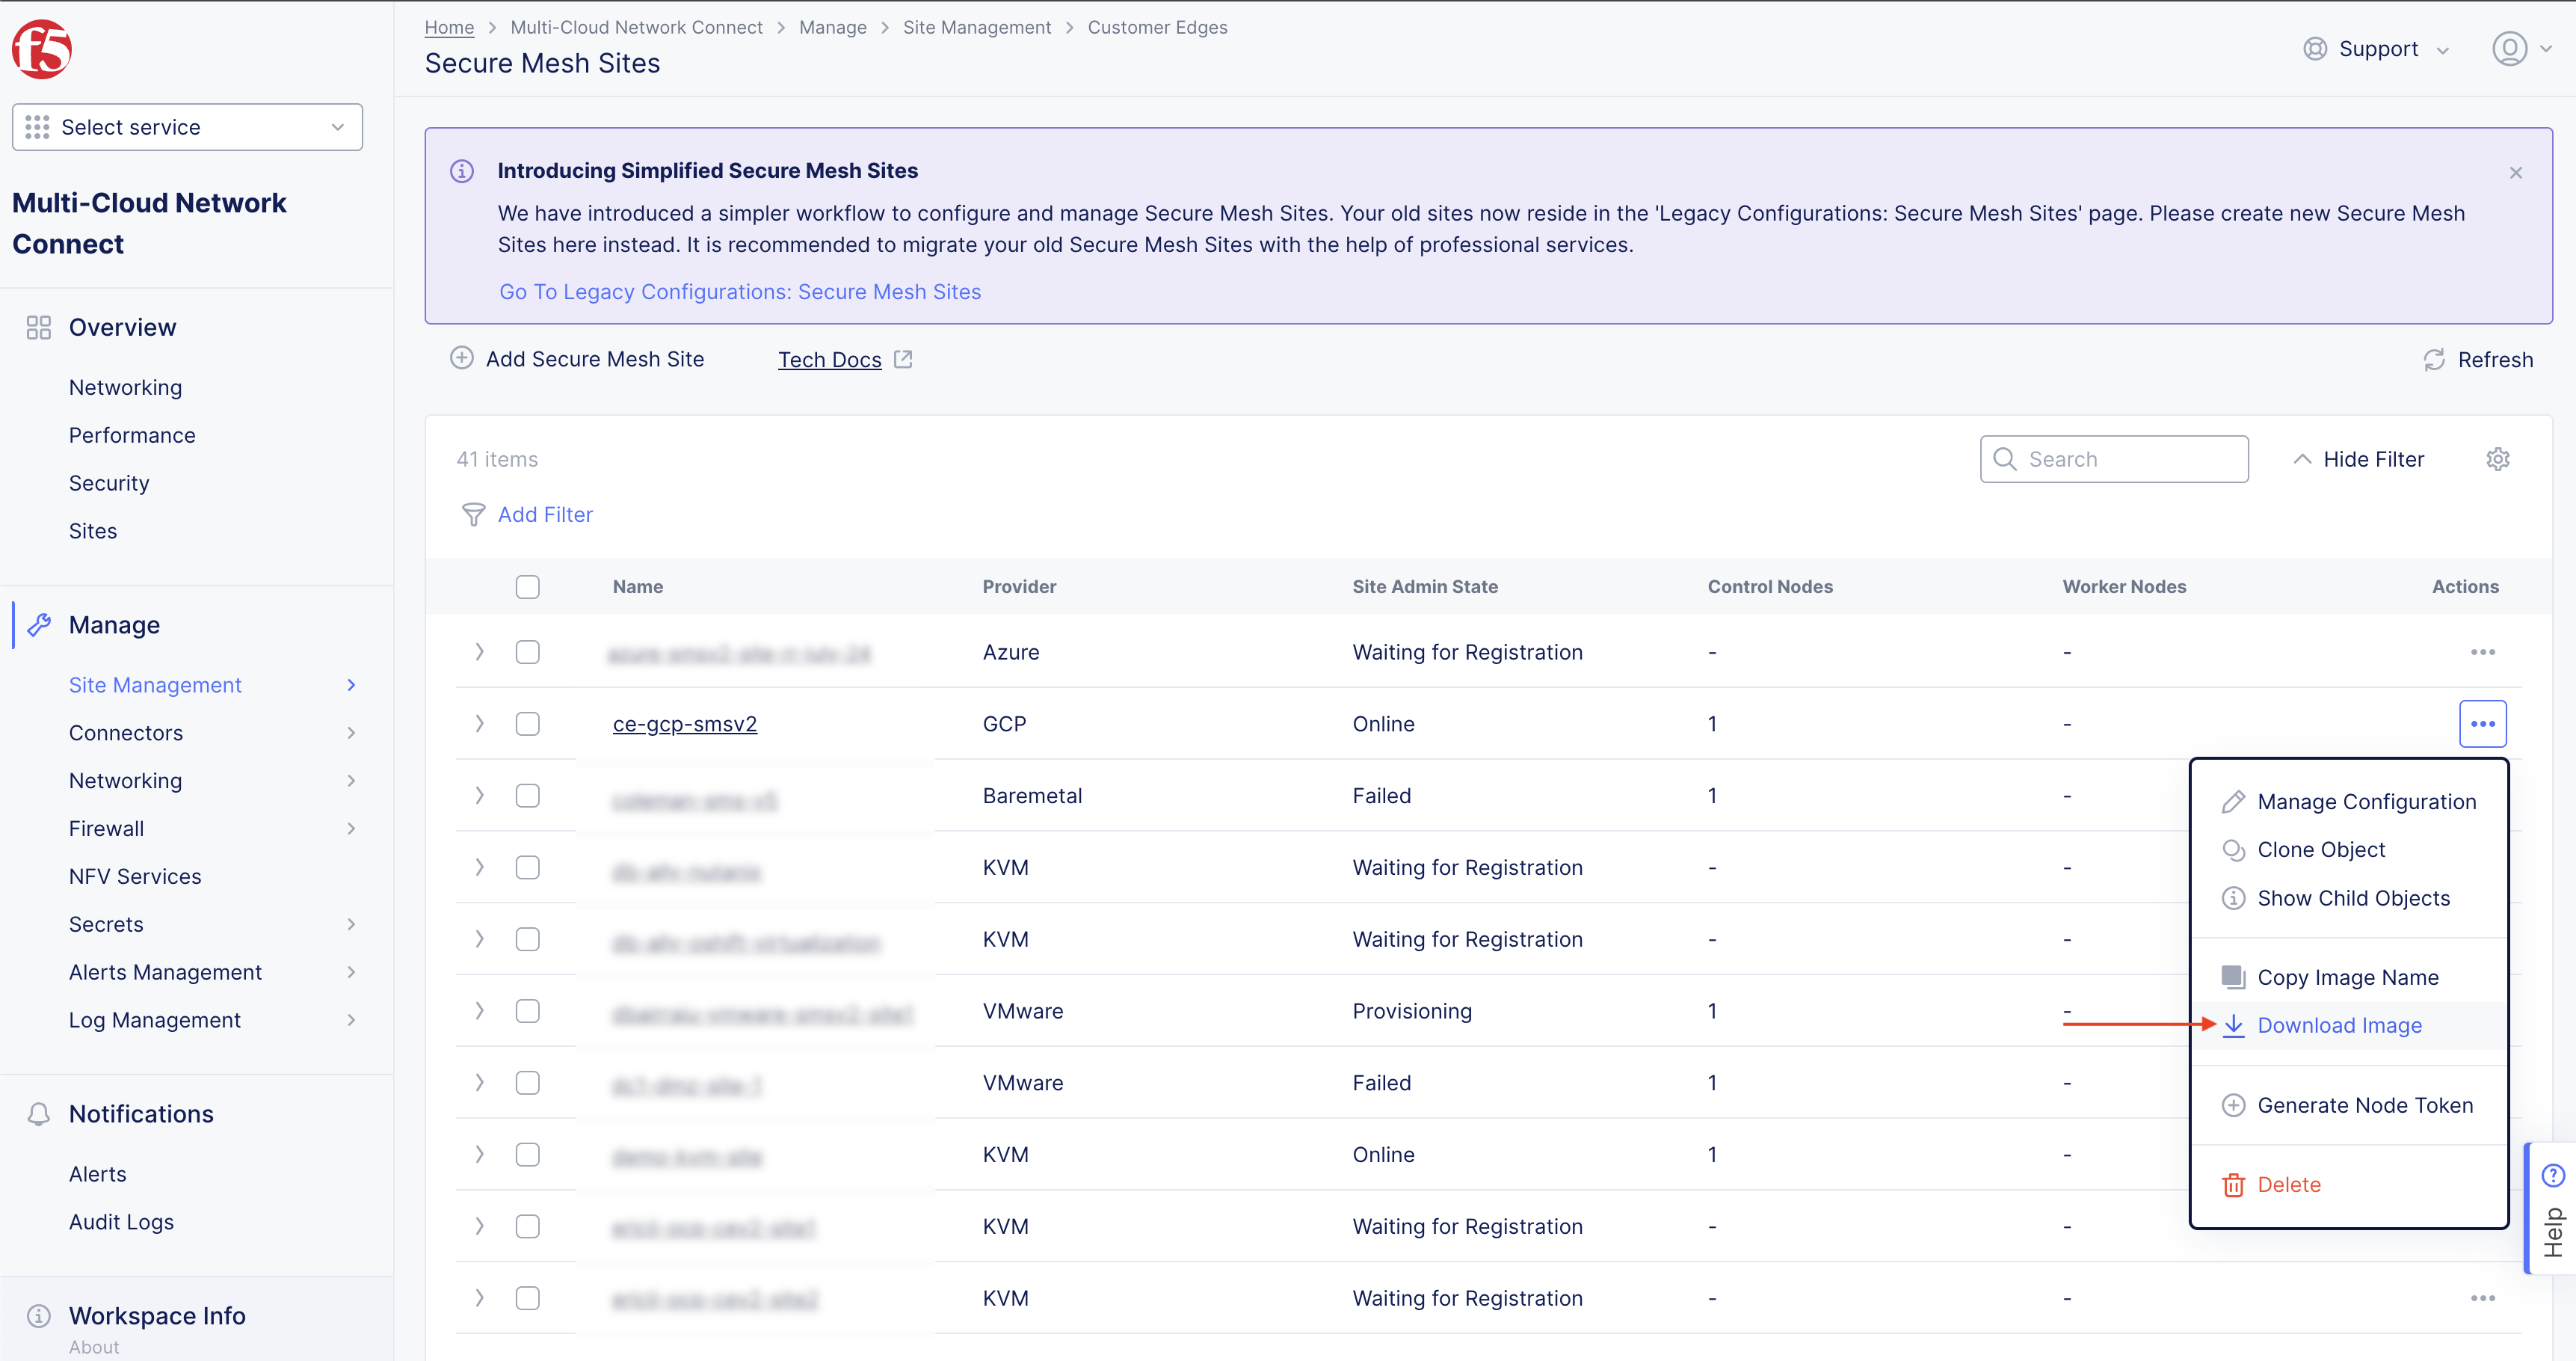Open actions ellipsis for the Azure site row

tap(2482, 652)
